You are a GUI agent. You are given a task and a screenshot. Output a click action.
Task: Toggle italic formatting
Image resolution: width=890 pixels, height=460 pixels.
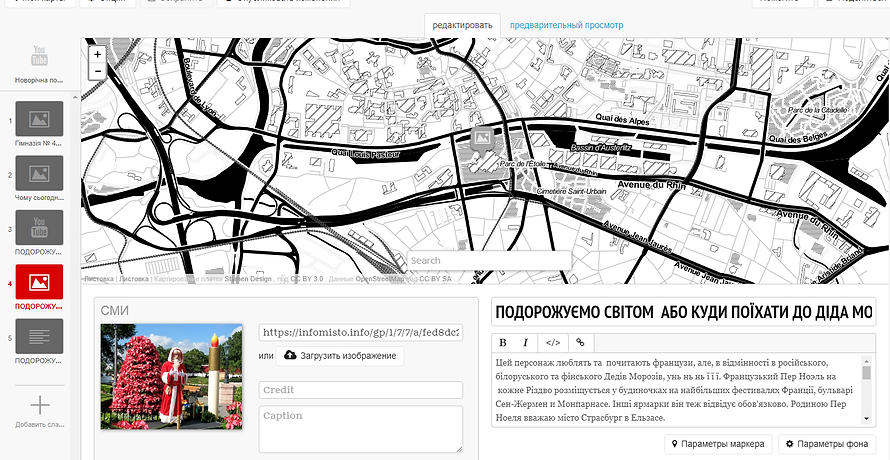[x=526, y=342]
